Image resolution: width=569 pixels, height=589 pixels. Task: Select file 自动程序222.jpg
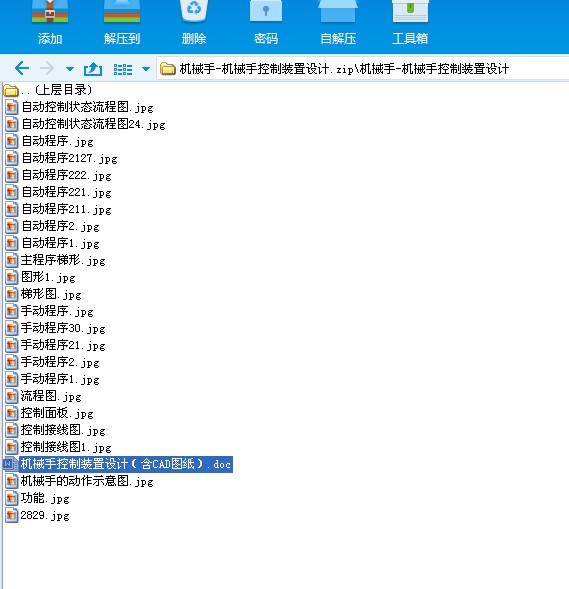click(59, 175)
